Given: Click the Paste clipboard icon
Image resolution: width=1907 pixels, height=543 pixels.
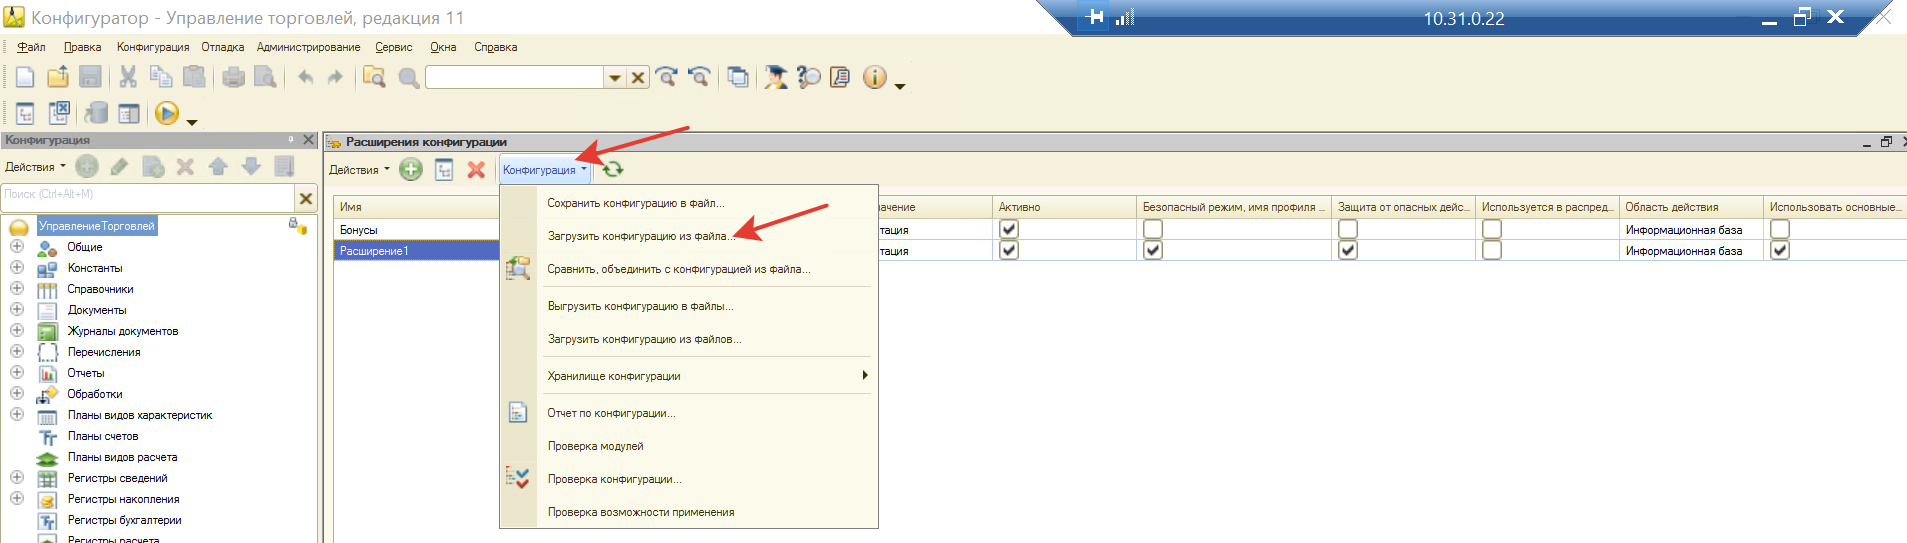Looking at the screenshot, I should pos(194,77).
